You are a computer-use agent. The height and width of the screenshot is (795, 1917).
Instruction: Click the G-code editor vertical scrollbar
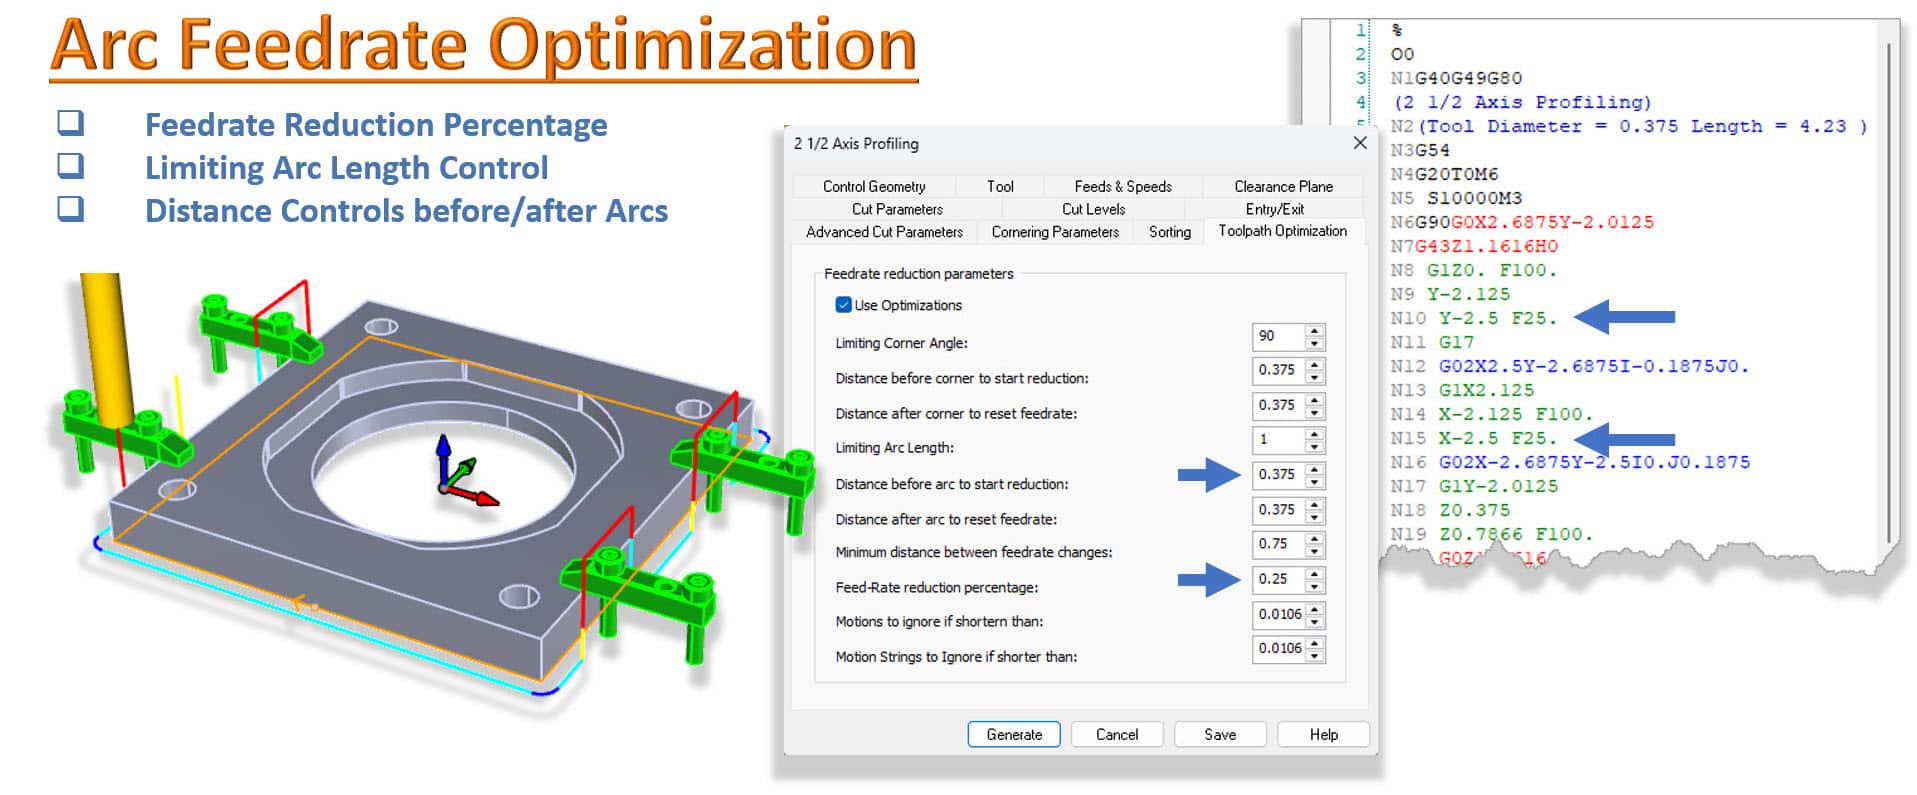tap(1888, 290)
